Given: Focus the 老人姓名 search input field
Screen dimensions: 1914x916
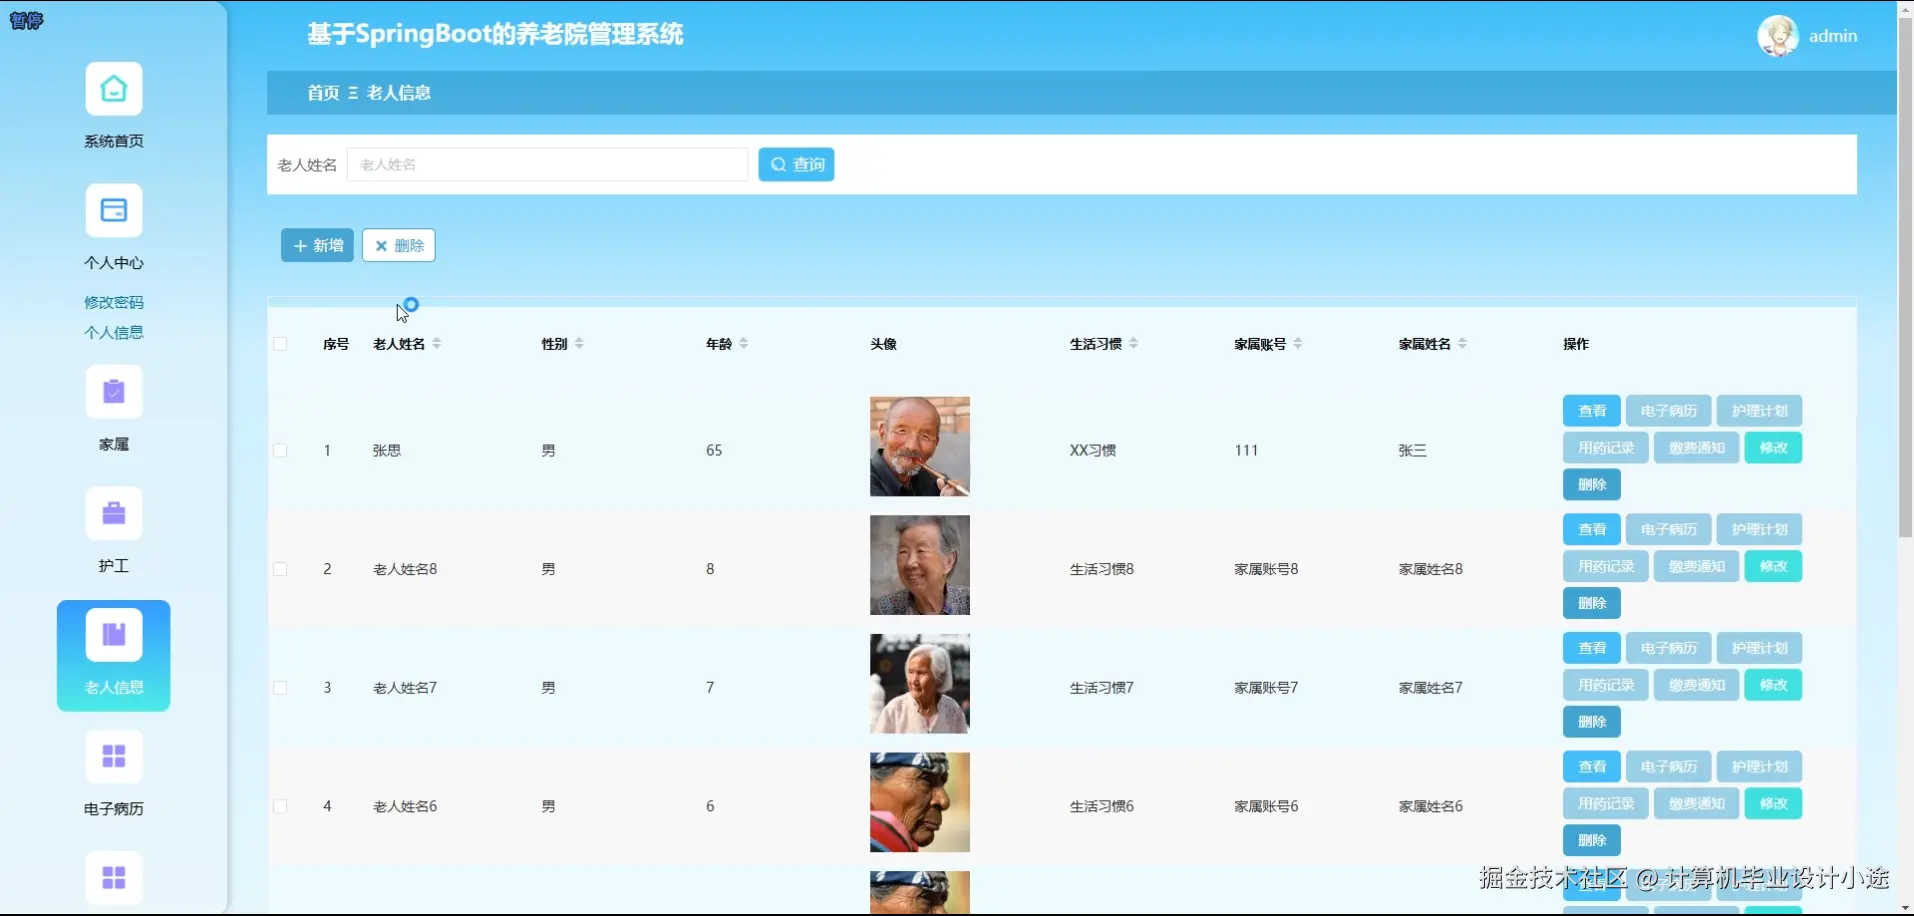Looking at the screenshot, I should [x=547, y=165].
